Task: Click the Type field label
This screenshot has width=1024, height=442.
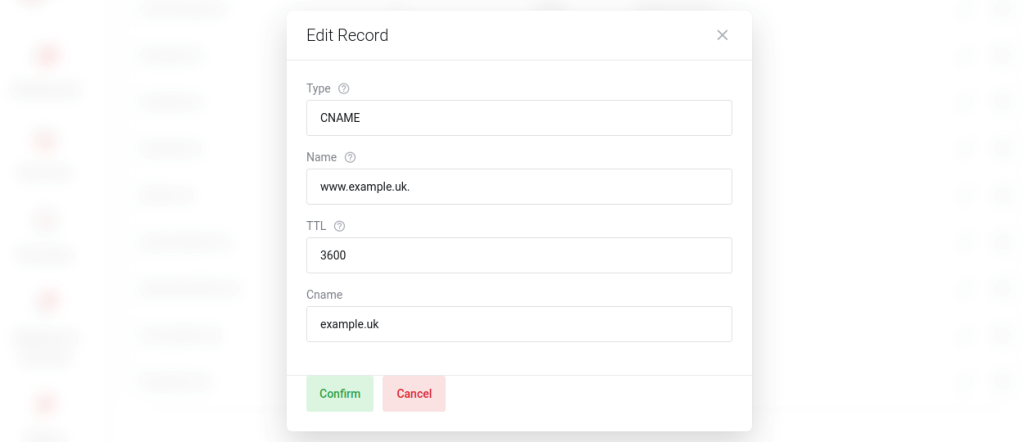Action: coord(319,89)
